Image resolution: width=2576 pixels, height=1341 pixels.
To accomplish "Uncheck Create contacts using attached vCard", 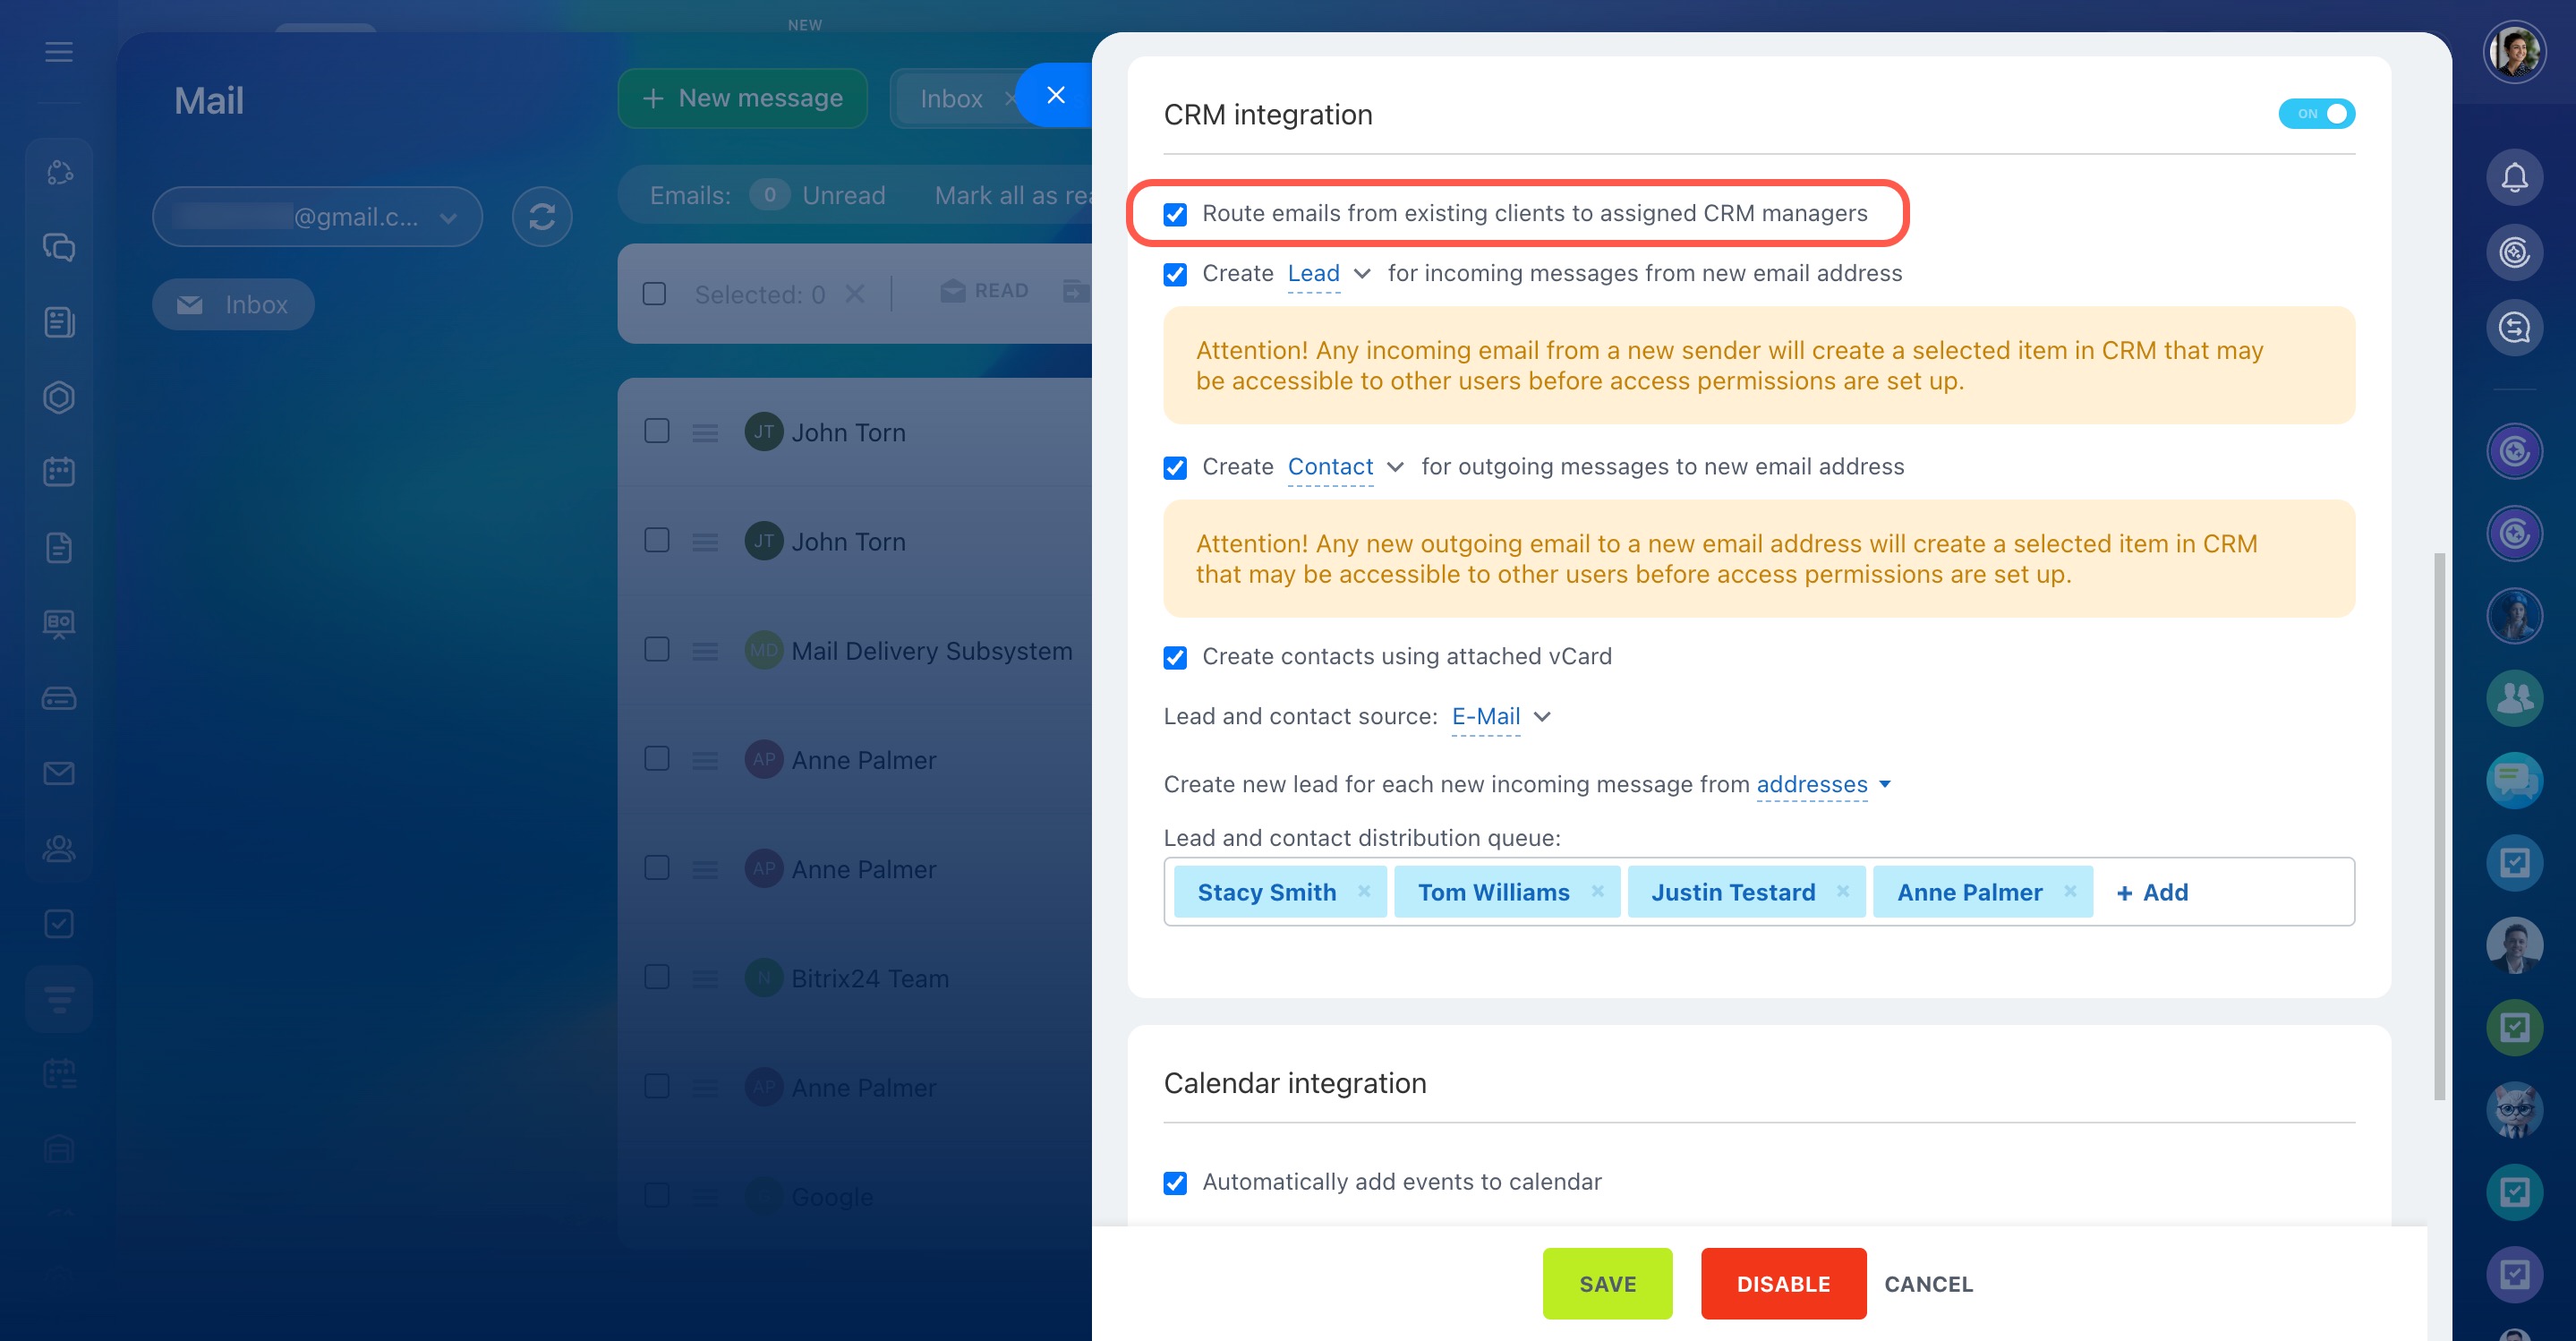I will pyautogui.click(x=1175, y=657).
